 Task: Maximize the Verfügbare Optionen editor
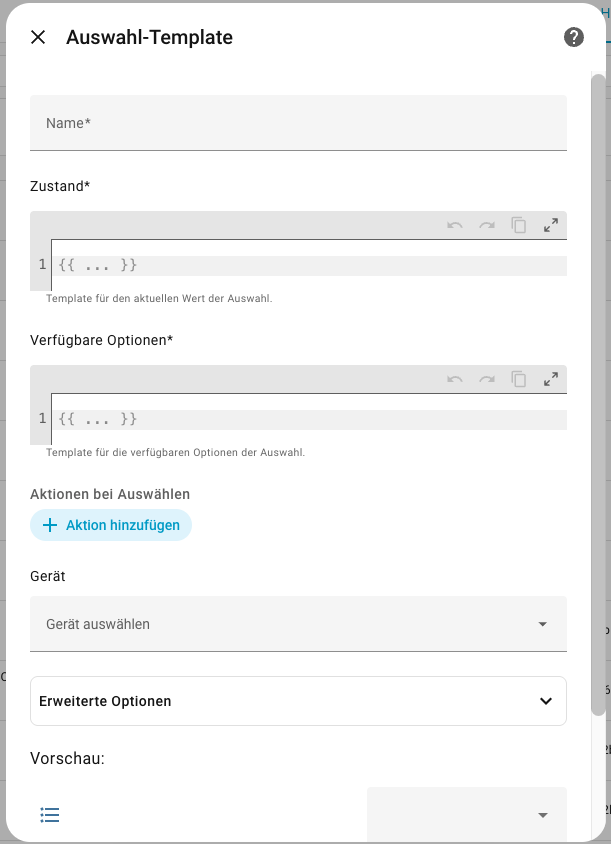click(x=551, y=379)
